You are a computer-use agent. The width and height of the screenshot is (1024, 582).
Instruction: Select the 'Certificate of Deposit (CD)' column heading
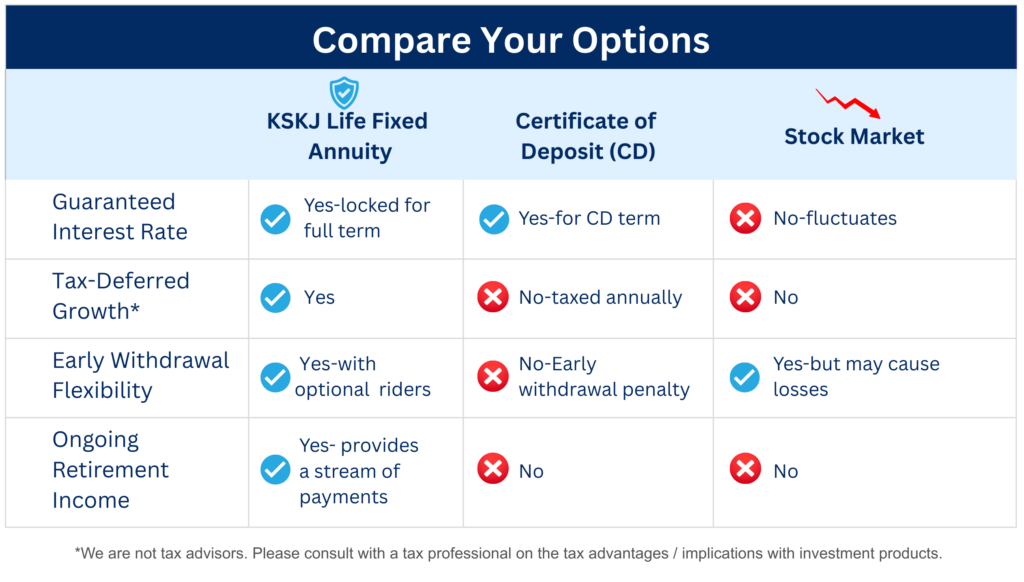tap(586, 136)
